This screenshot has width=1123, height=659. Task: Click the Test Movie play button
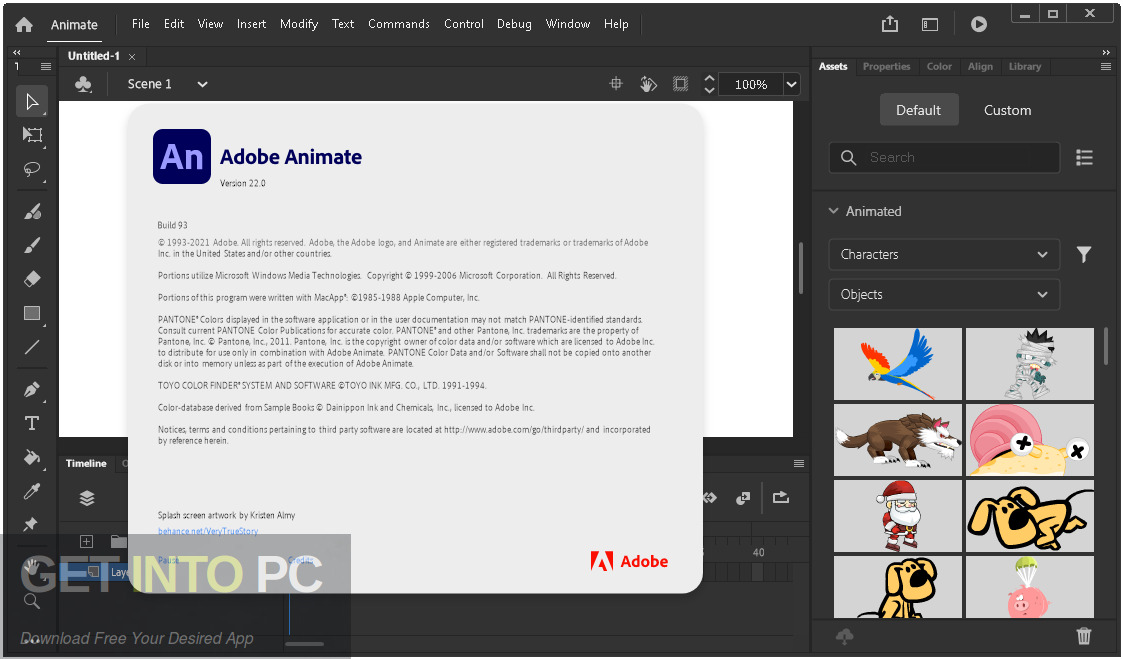coord(978,24)
